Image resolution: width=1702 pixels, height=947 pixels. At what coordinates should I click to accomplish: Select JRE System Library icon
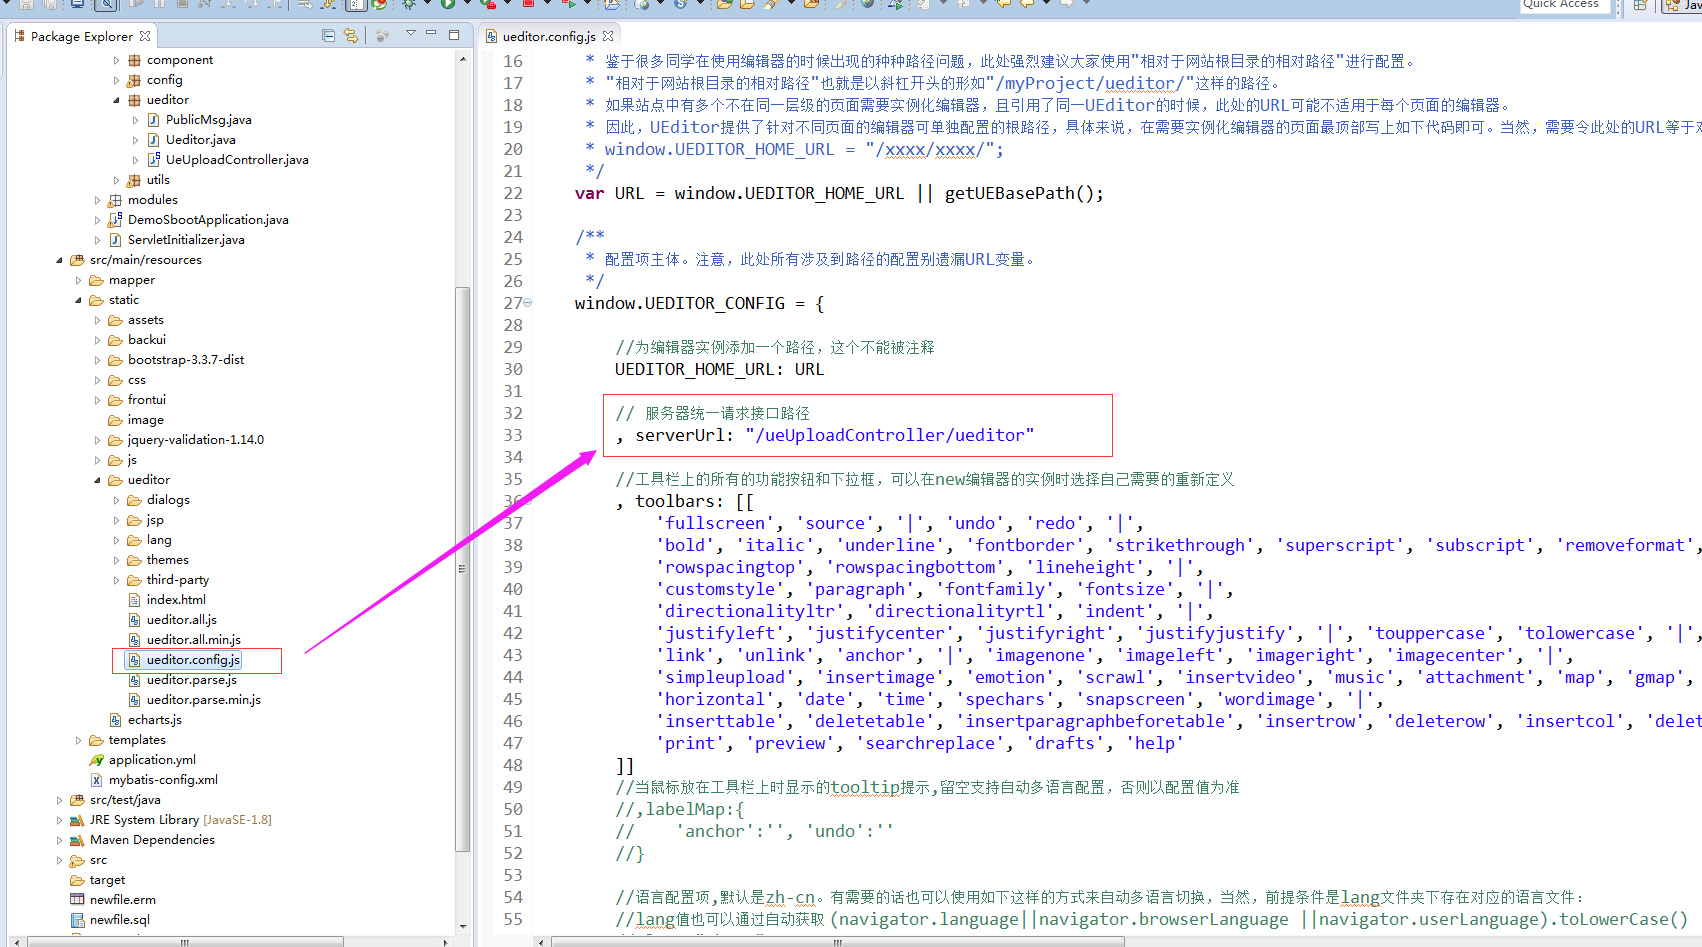(77, 820)
